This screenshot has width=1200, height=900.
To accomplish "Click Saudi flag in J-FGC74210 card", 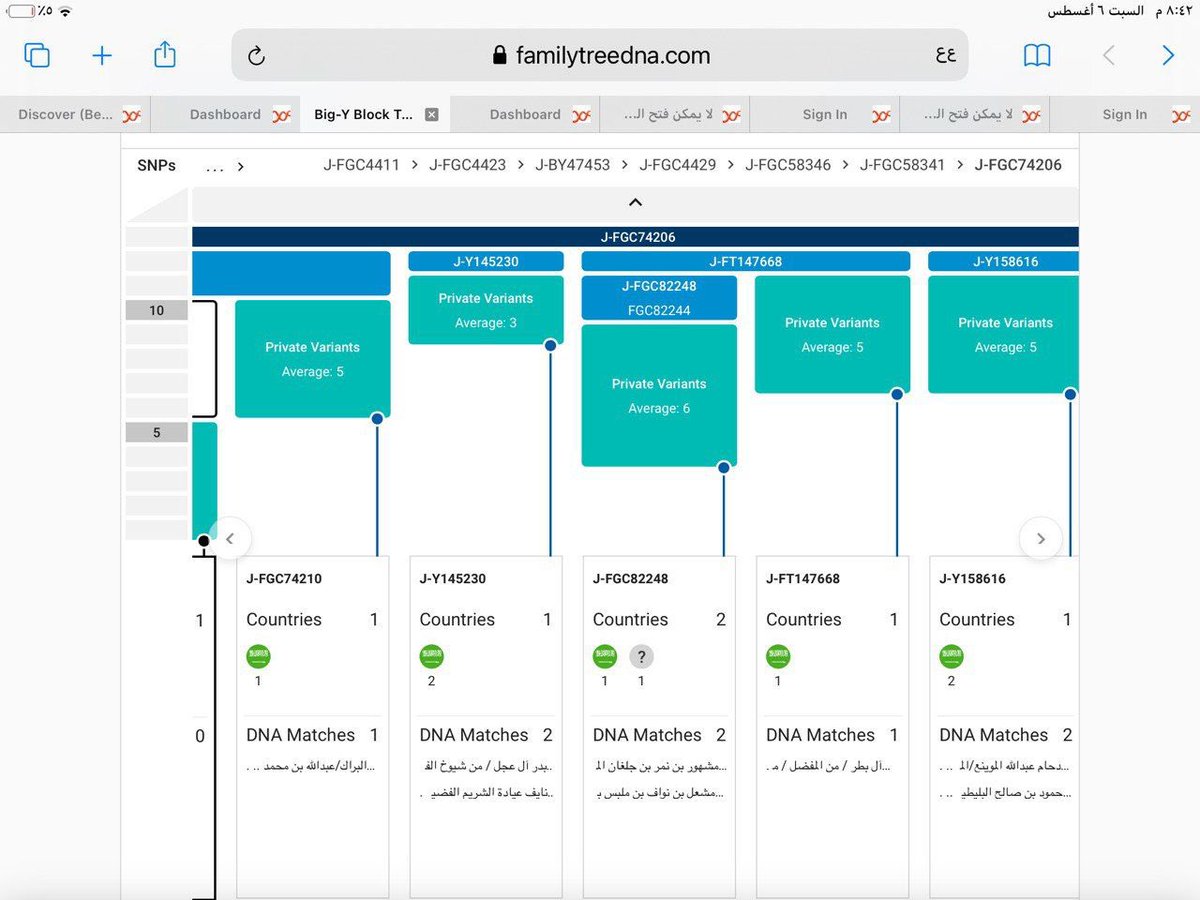I will click(258, 656).
